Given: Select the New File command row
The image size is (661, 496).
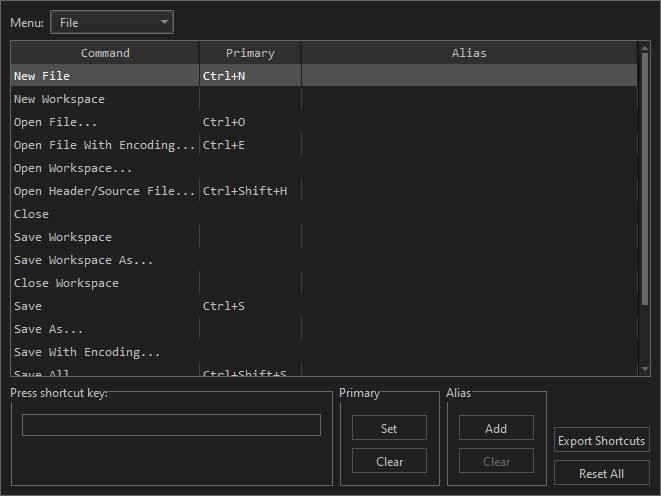Looking at the screenshot, I should click(324, 76).
